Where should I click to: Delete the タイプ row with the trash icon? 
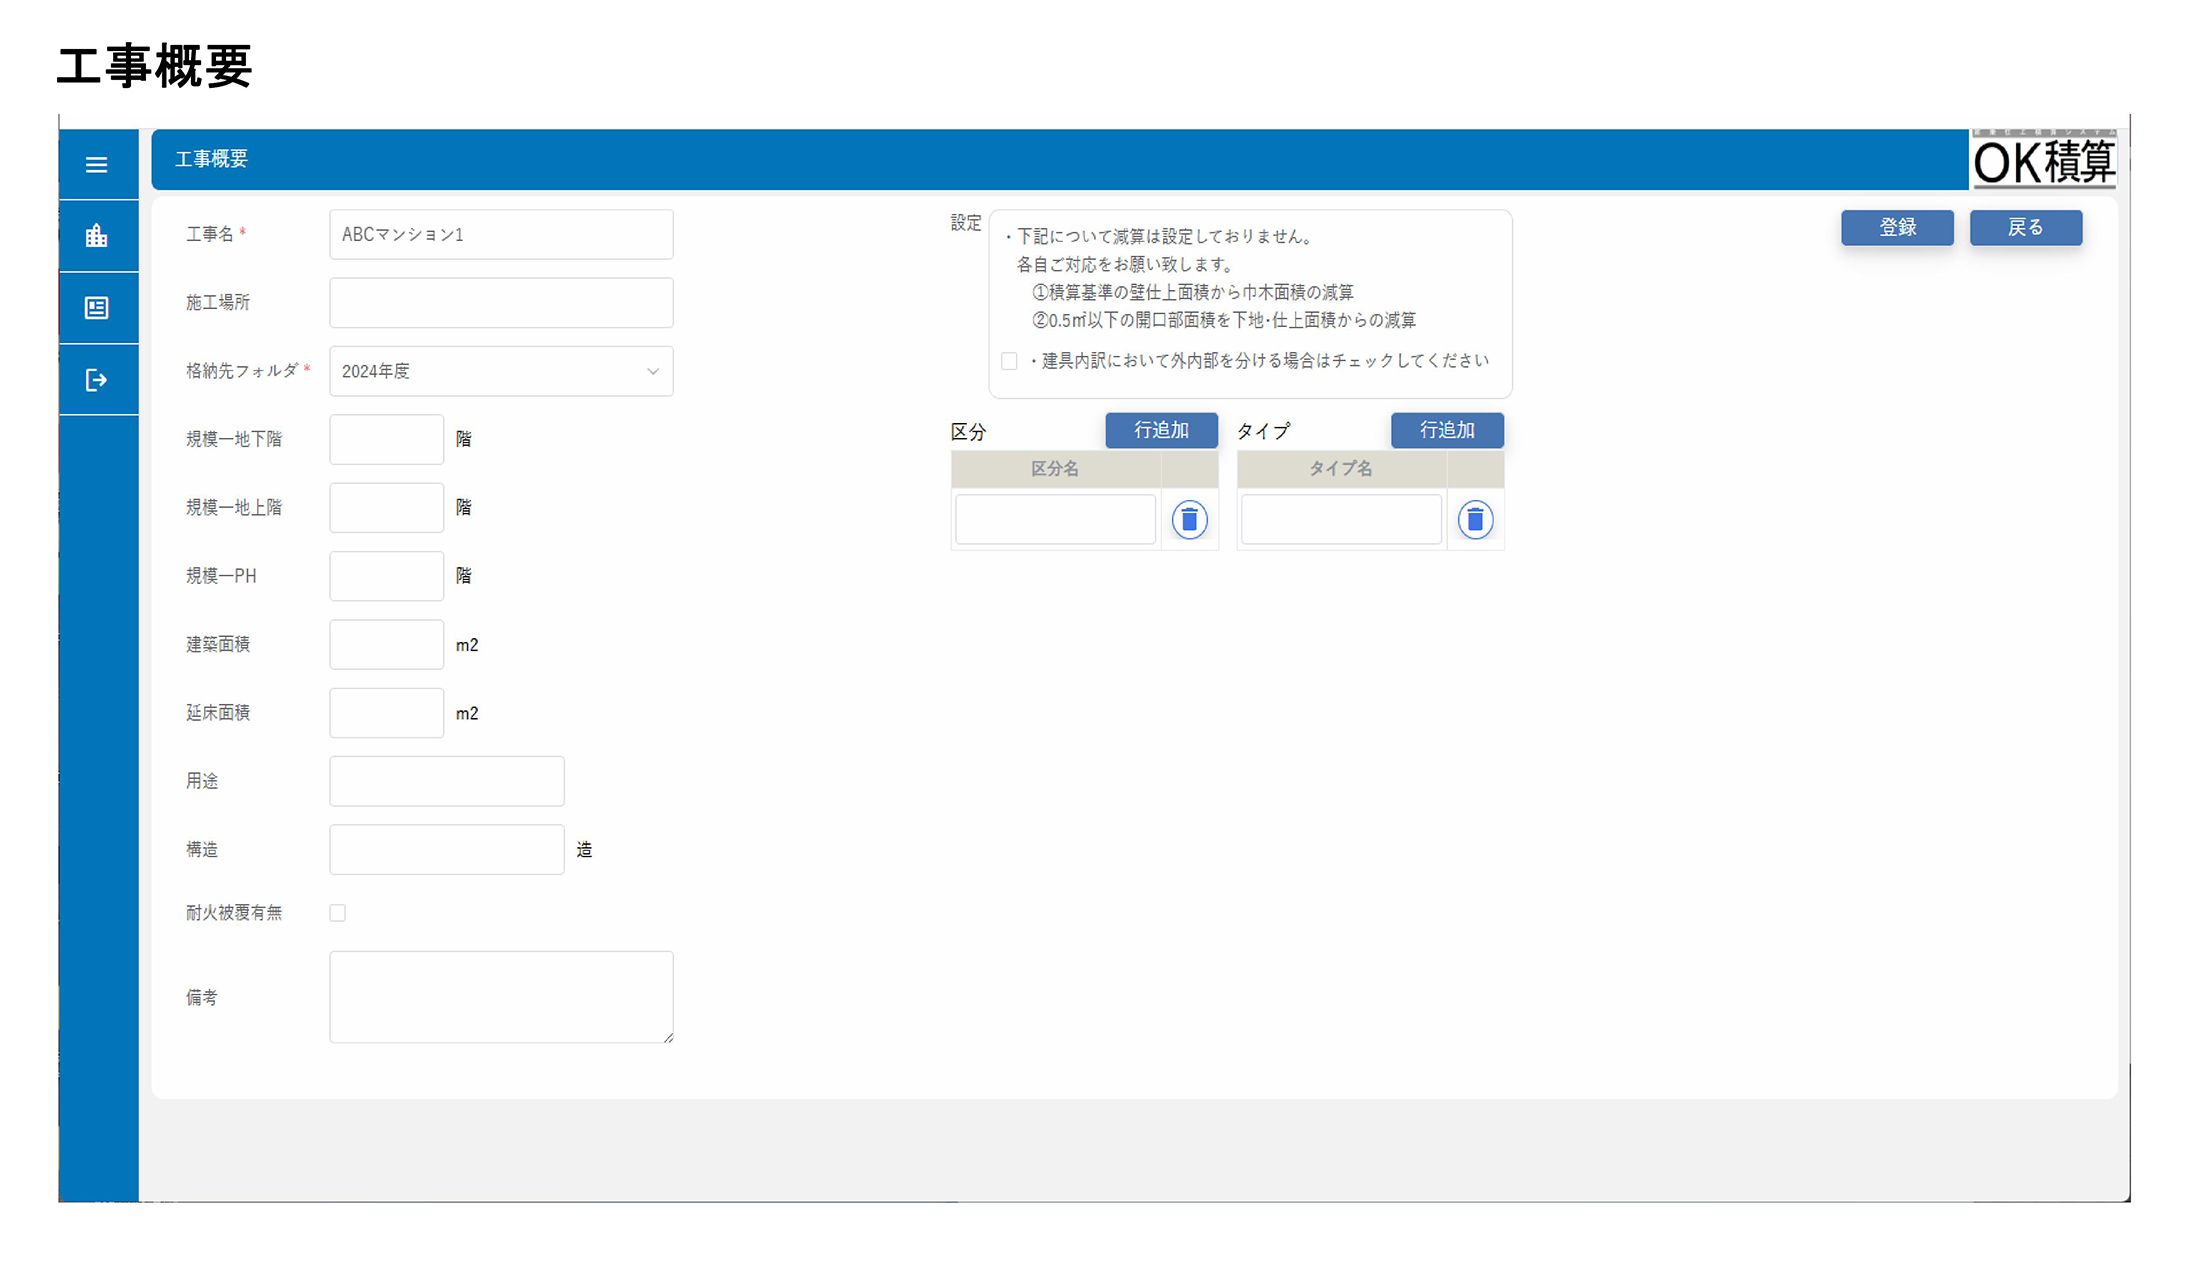(1475, 520)
